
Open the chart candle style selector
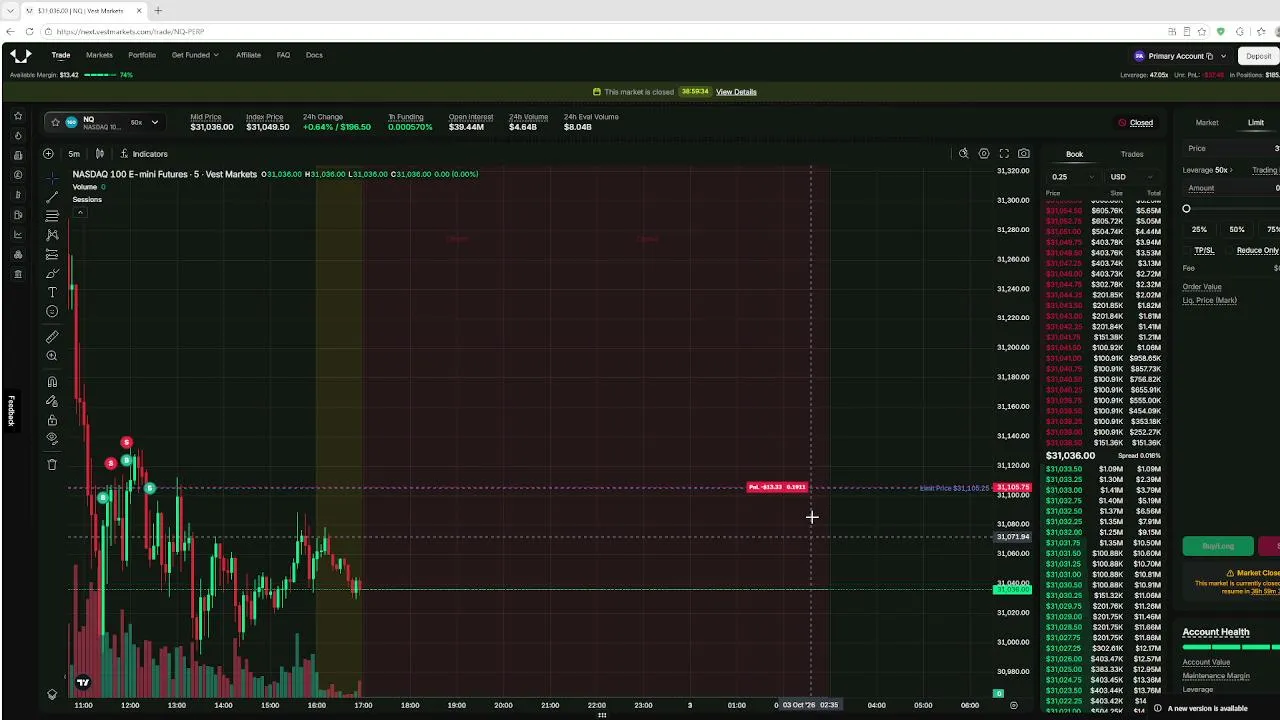[100, 154]
